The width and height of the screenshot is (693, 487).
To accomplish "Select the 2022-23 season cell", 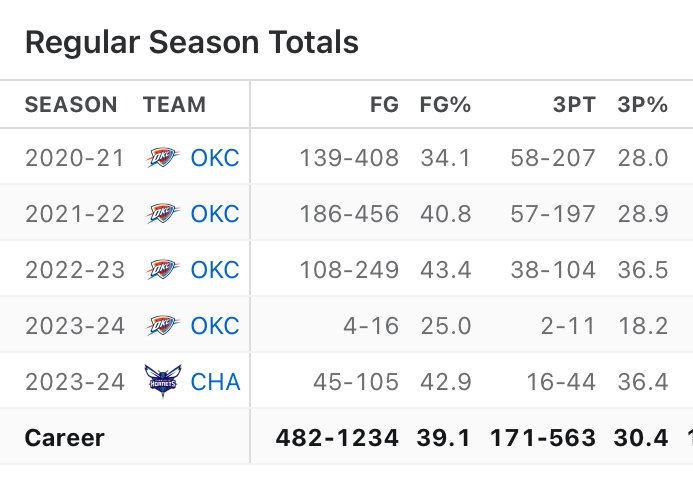I will [75, 270].
